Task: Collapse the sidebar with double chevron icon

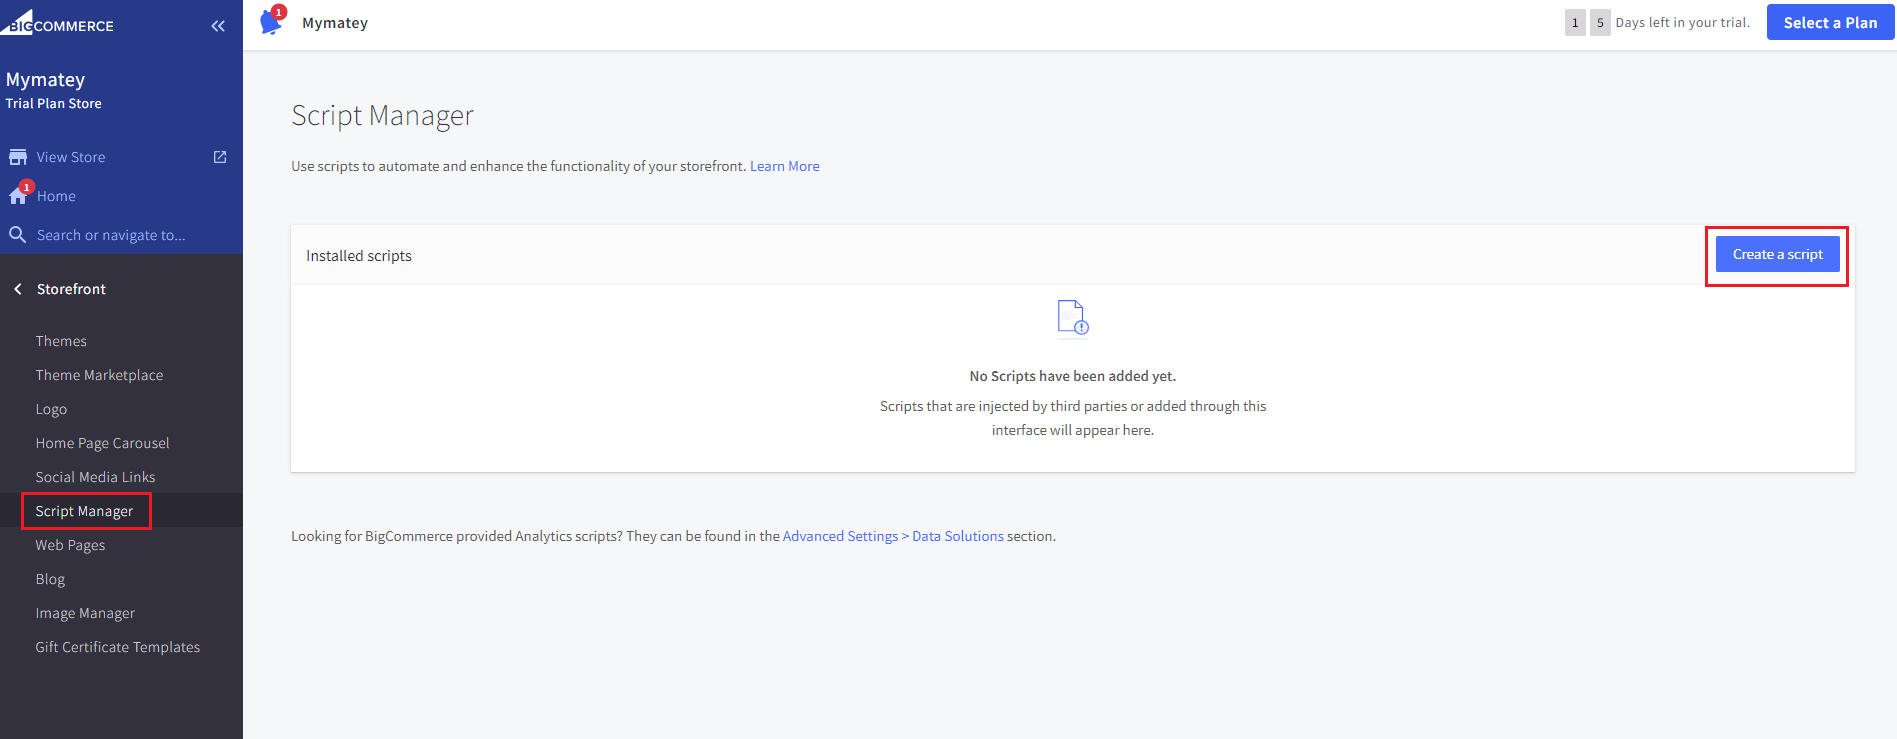Action: click(x=218, y=26)
